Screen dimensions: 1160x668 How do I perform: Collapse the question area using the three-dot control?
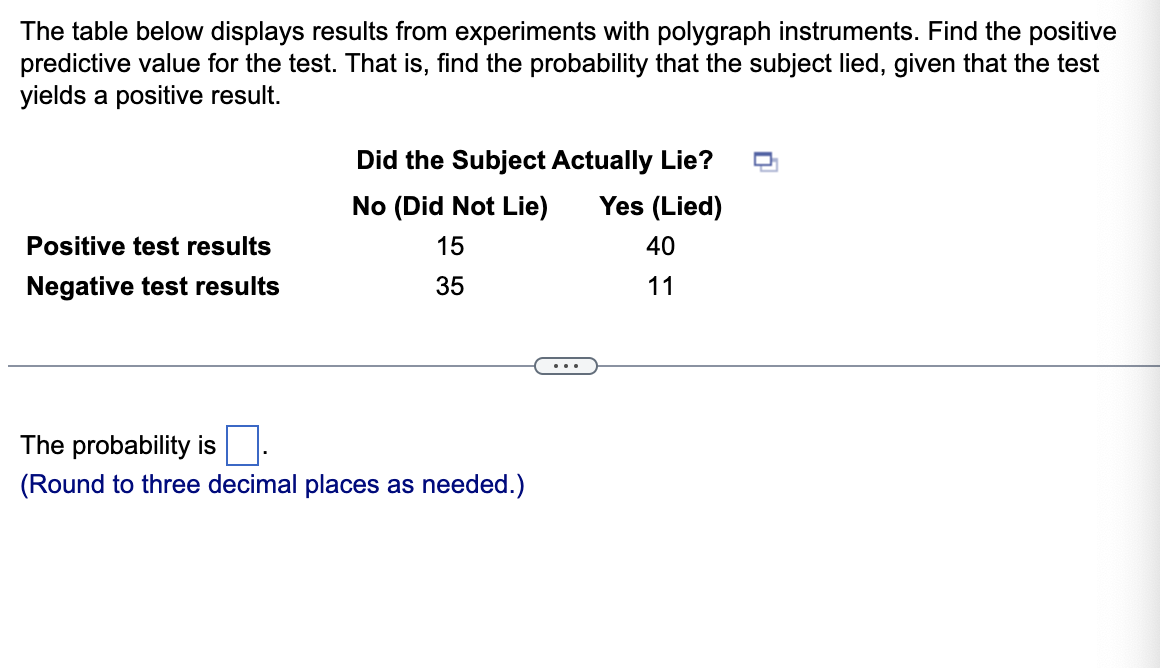(x=567, y=366)
